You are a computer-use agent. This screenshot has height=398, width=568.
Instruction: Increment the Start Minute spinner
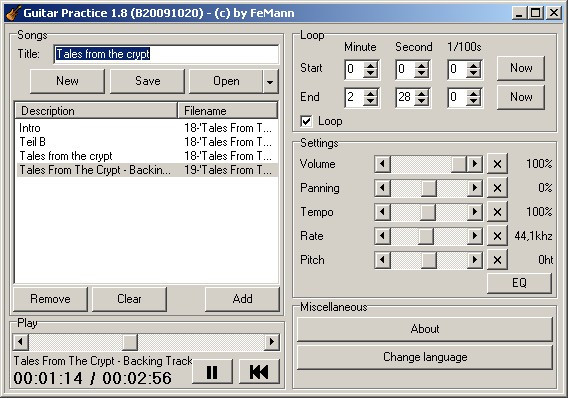(x=370, y=65)
